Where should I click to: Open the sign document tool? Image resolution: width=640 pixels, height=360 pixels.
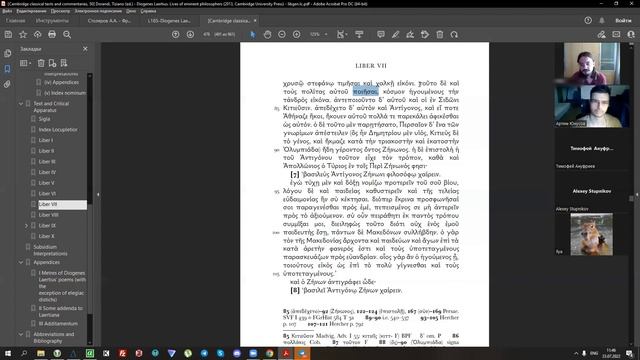[410, 35]
